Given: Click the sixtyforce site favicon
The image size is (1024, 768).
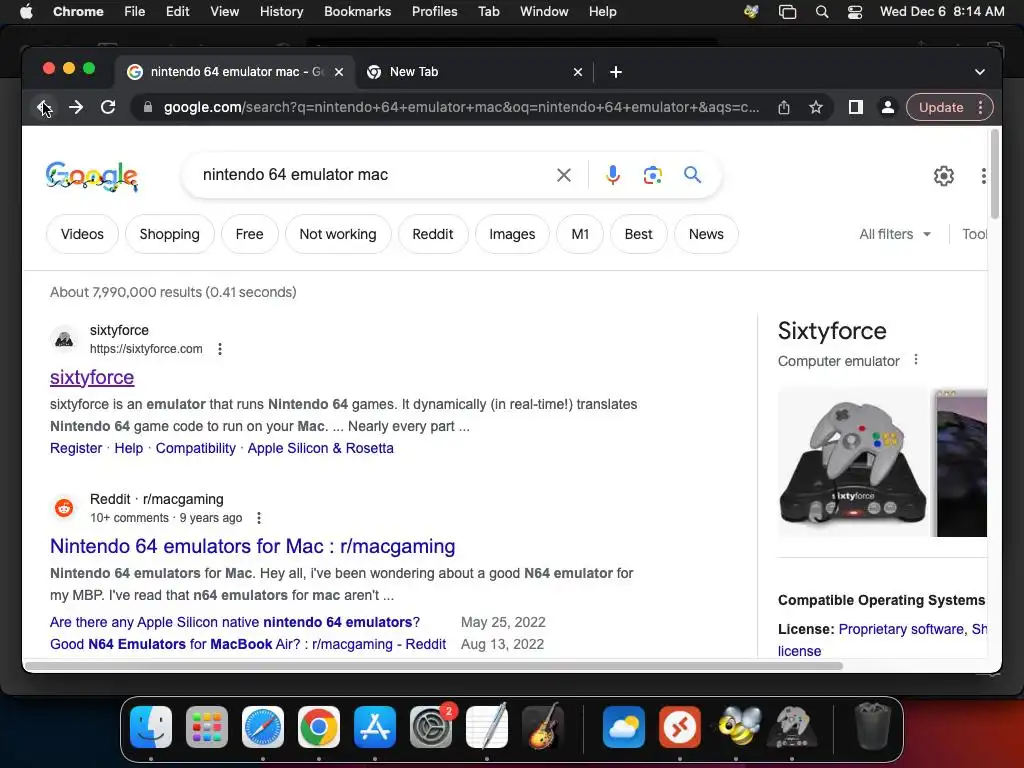Looking at the screenshot, I should coord(64,339).
